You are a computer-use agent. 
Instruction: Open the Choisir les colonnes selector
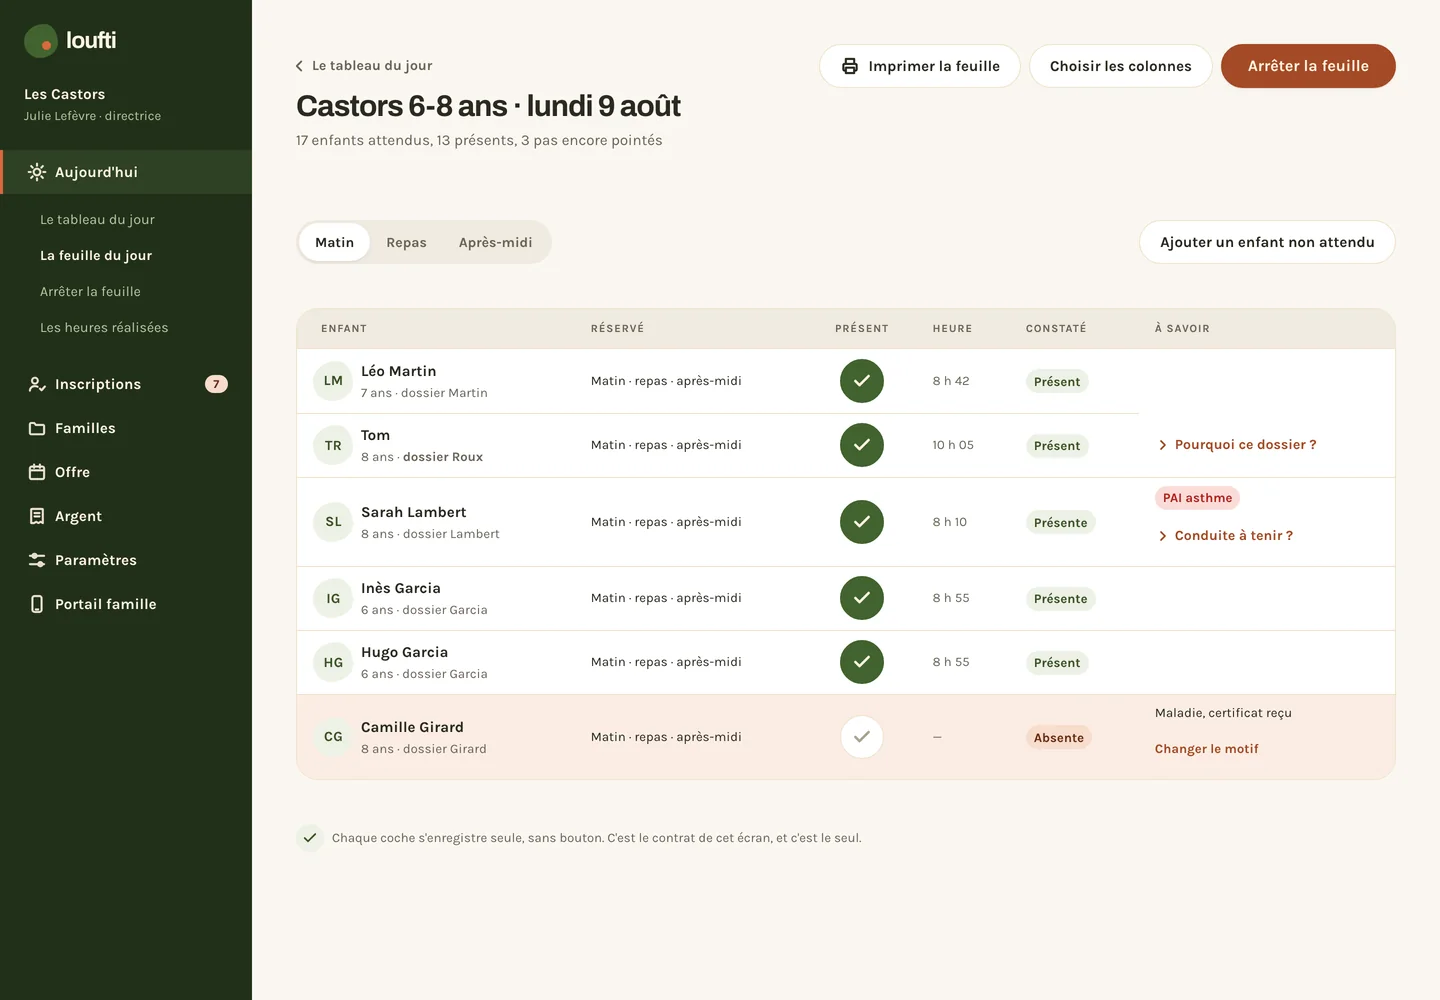click(x=1121, y=66)
